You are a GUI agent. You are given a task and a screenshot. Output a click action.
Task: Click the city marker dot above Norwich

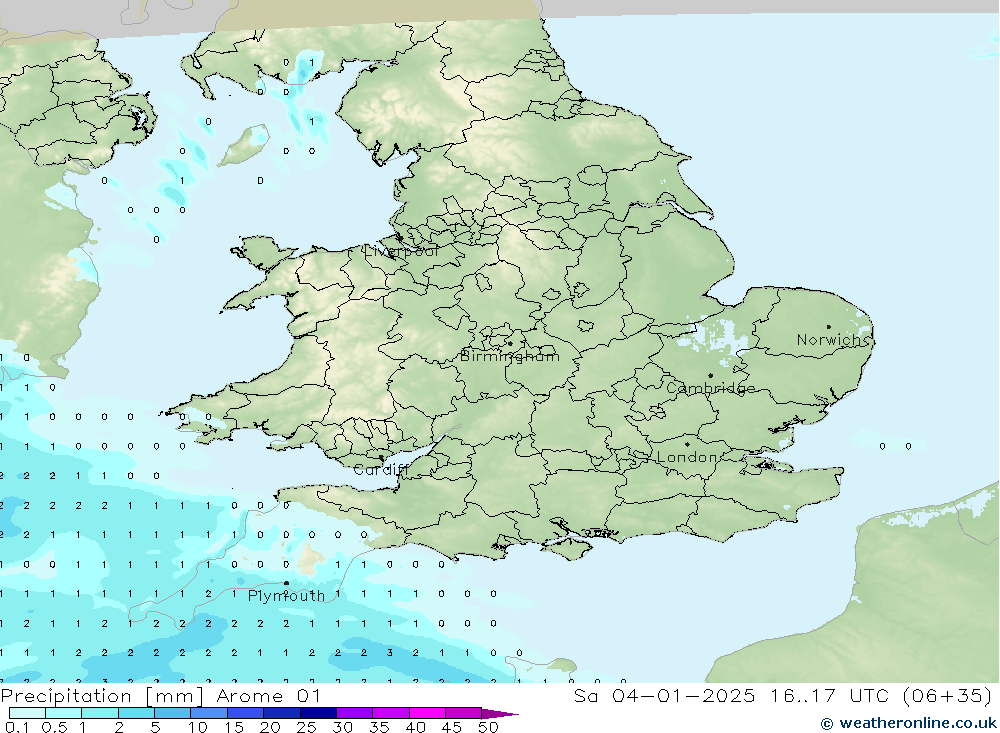click(x=828, y=327)
